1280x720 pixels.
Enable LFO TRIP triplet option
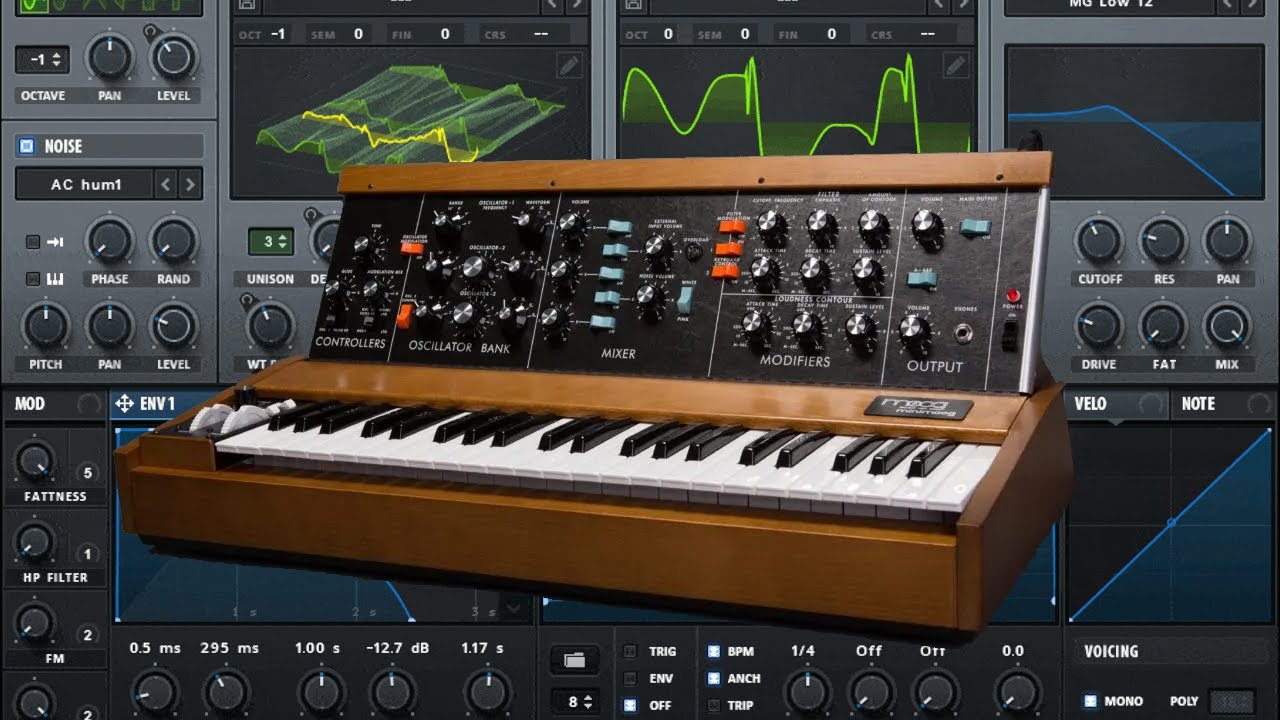713,705
